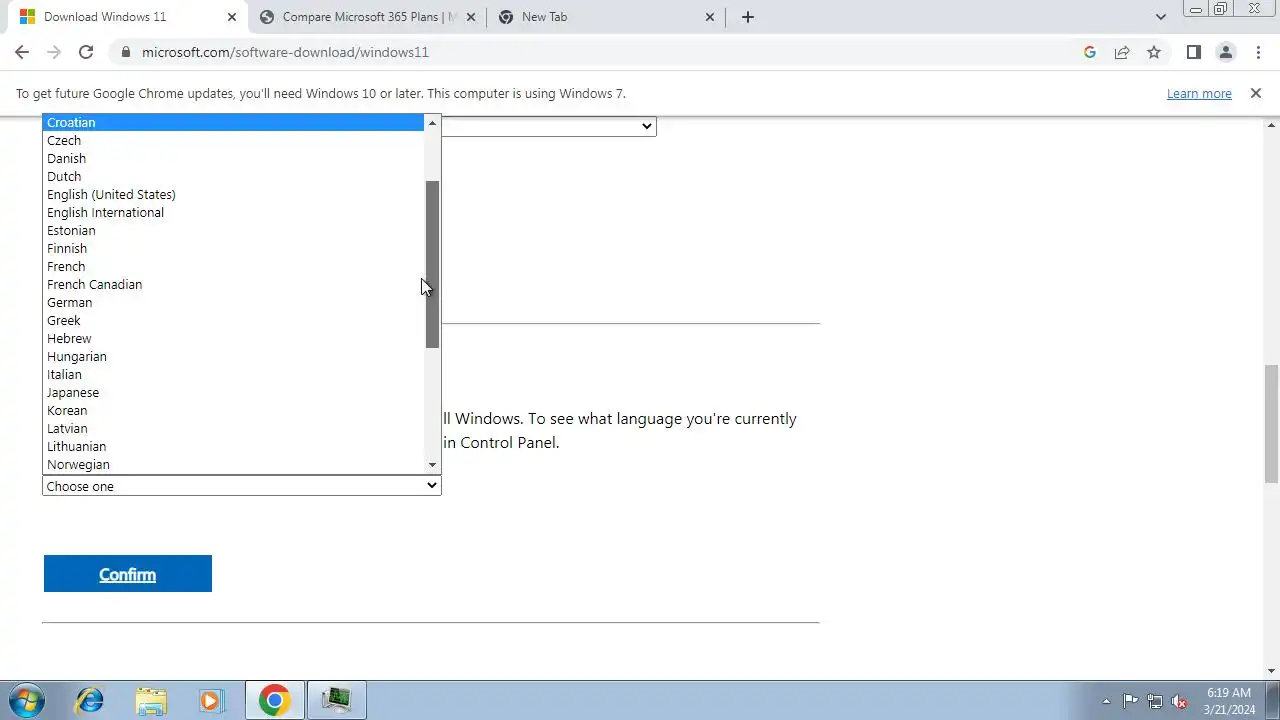Close the Download Windows 11 tab
Screen dimensions: 1280x720
tap(232, 17)
